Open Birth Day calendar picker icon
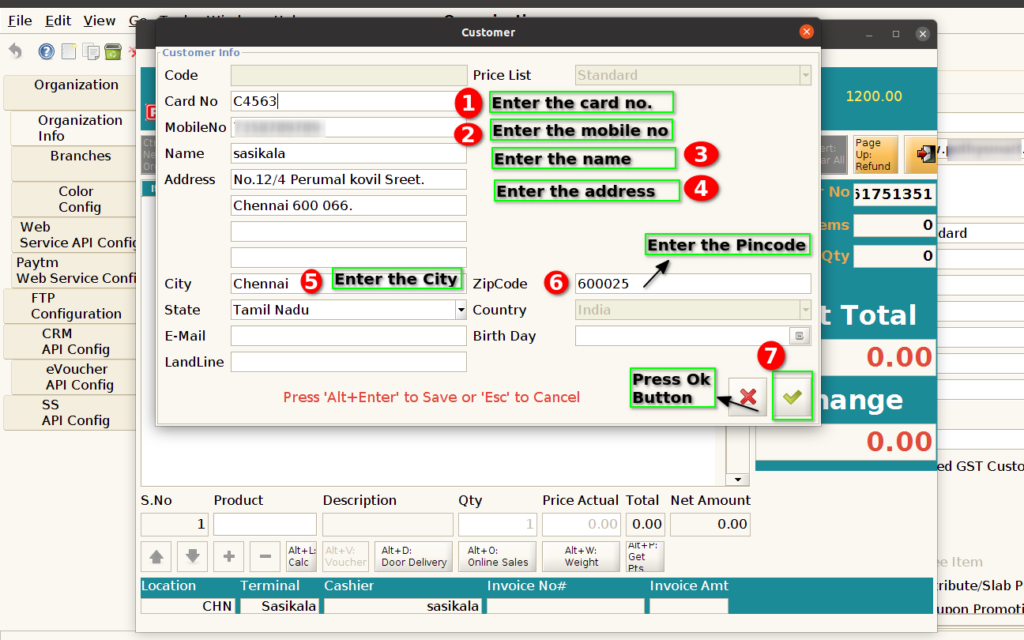The image size is (1024, 640). [x=799, y=336]
